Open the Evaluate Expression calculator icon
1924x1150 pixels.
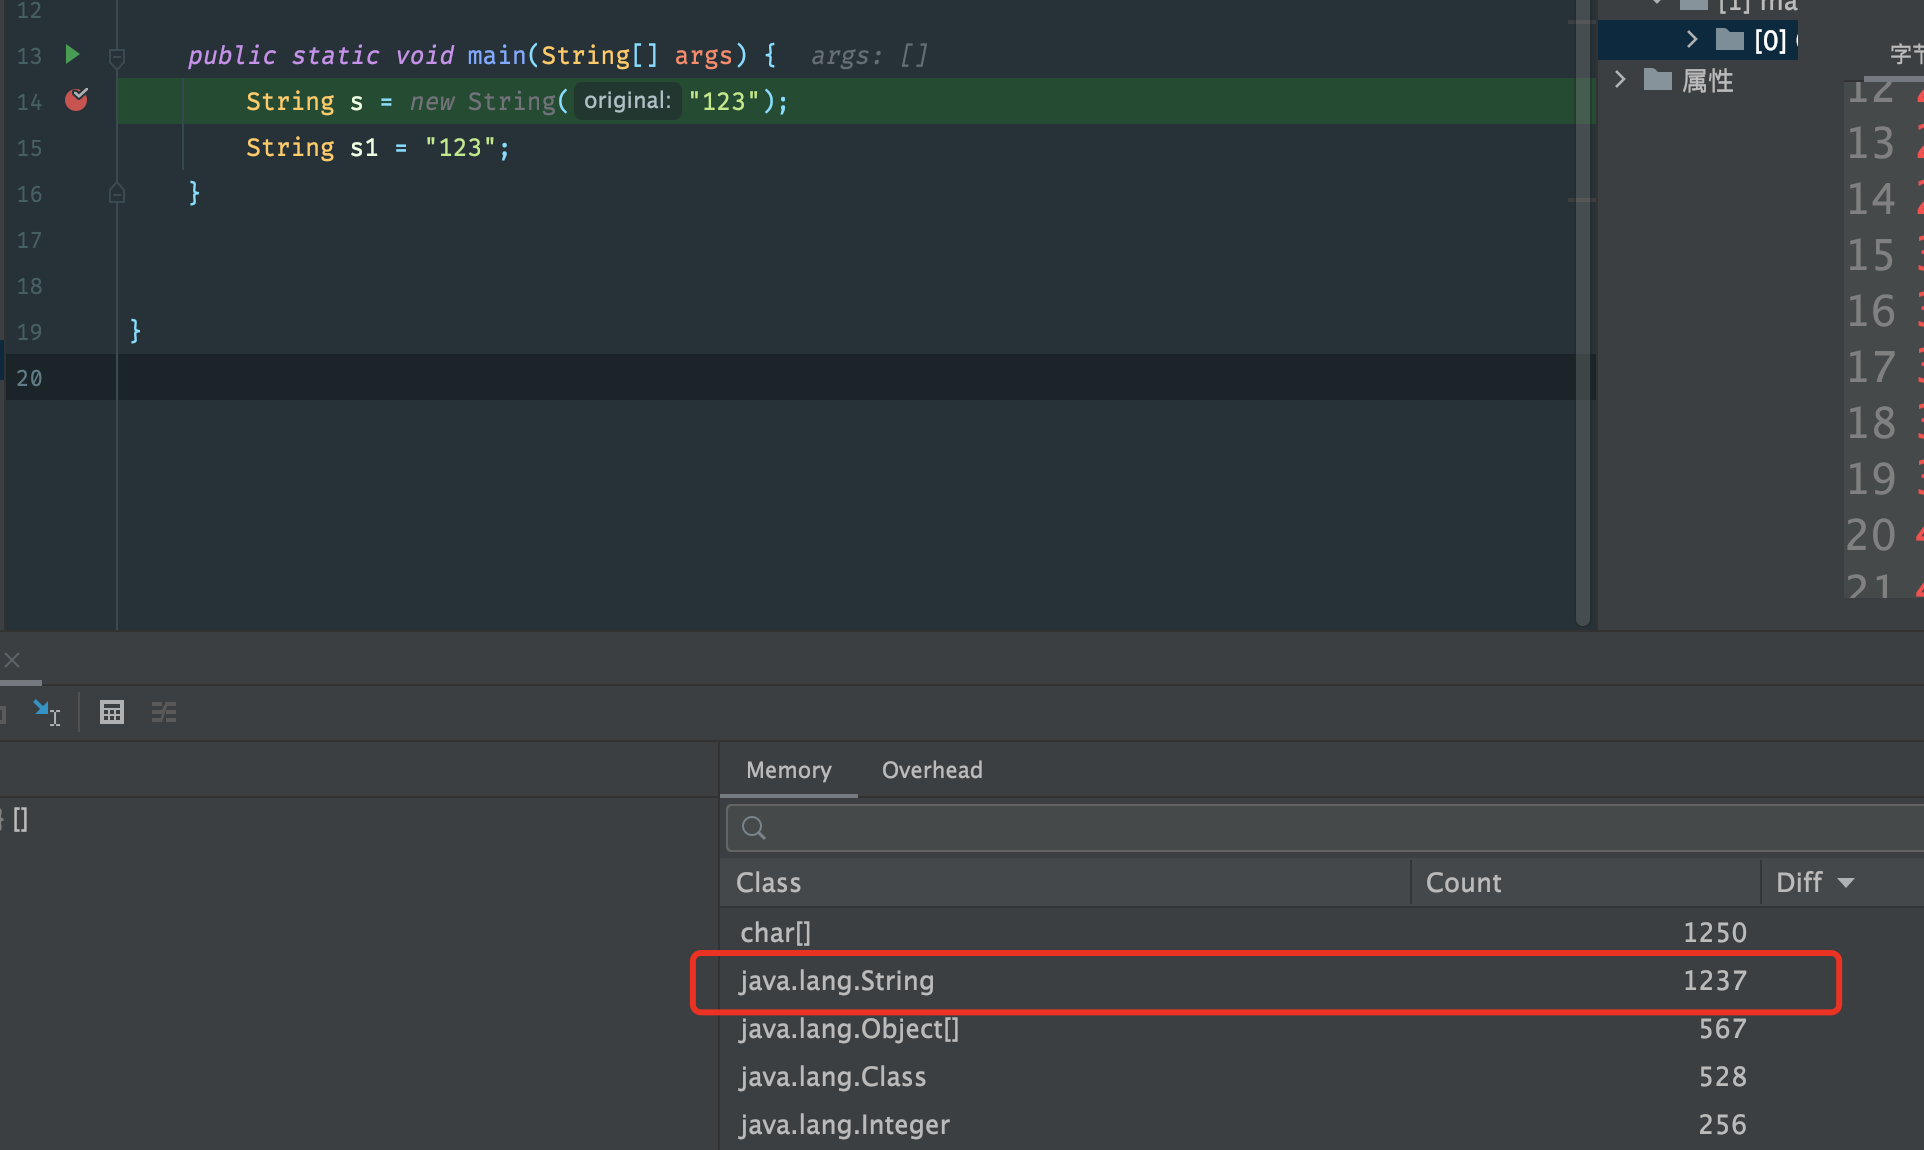point(112,712)
